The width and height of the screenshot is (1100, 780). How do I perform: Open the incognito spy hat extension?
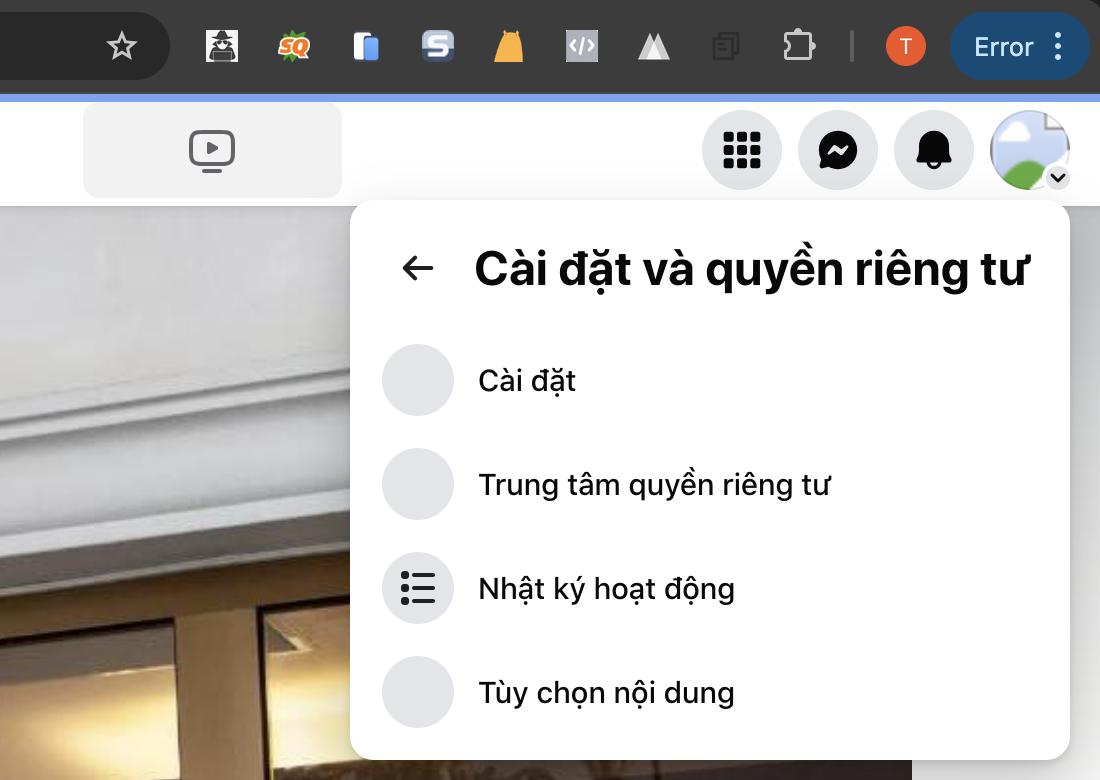click(222, 46)
